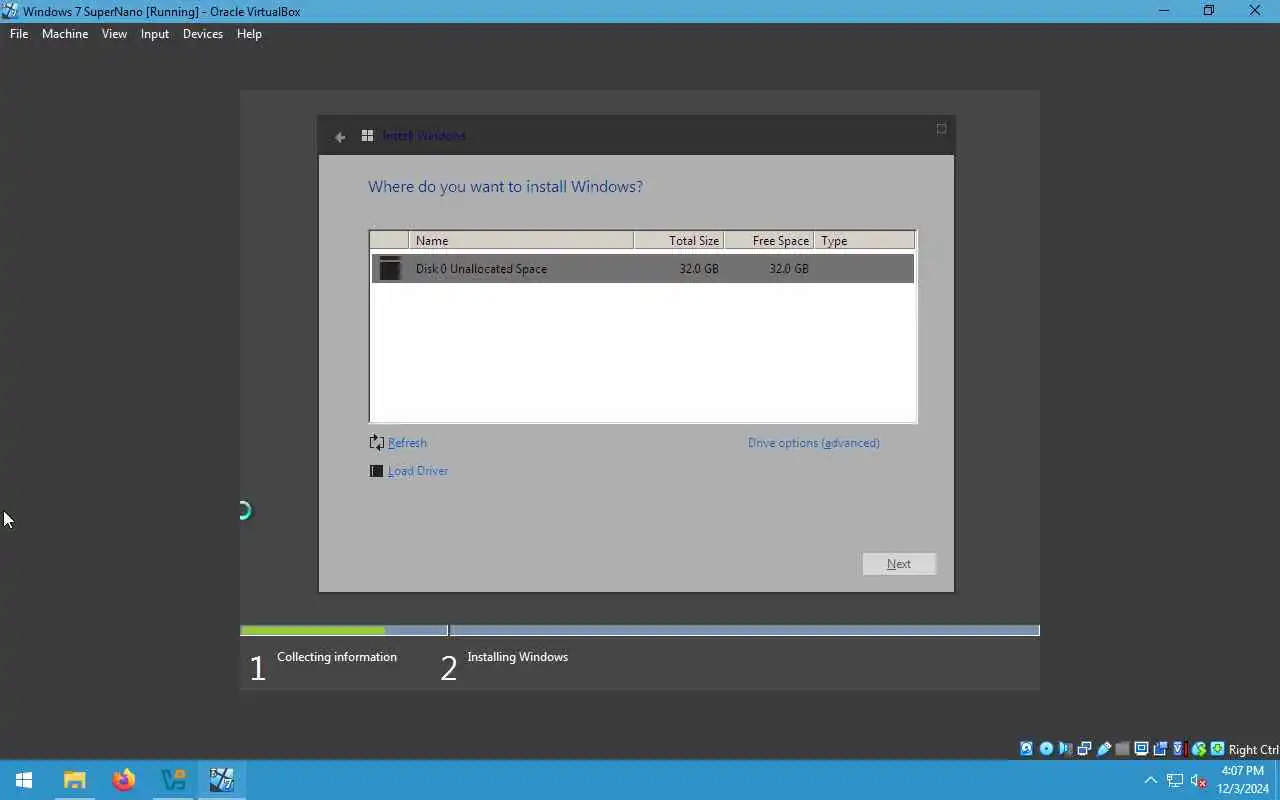Viewport: 1280px width, 800px height.
Task: Click the Installing Windows step label
Action: pos(517,657)
